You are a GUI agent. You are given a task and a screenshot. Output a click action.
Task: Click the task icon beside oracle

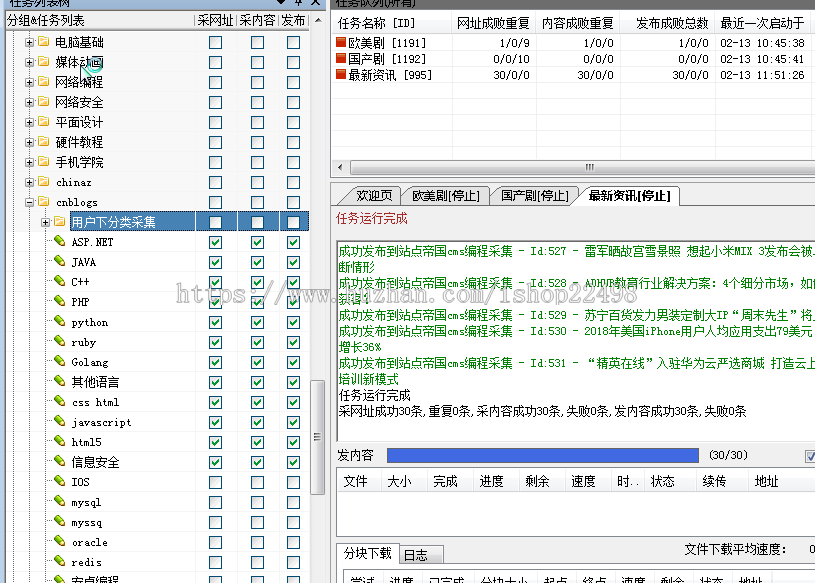point(60,541)
